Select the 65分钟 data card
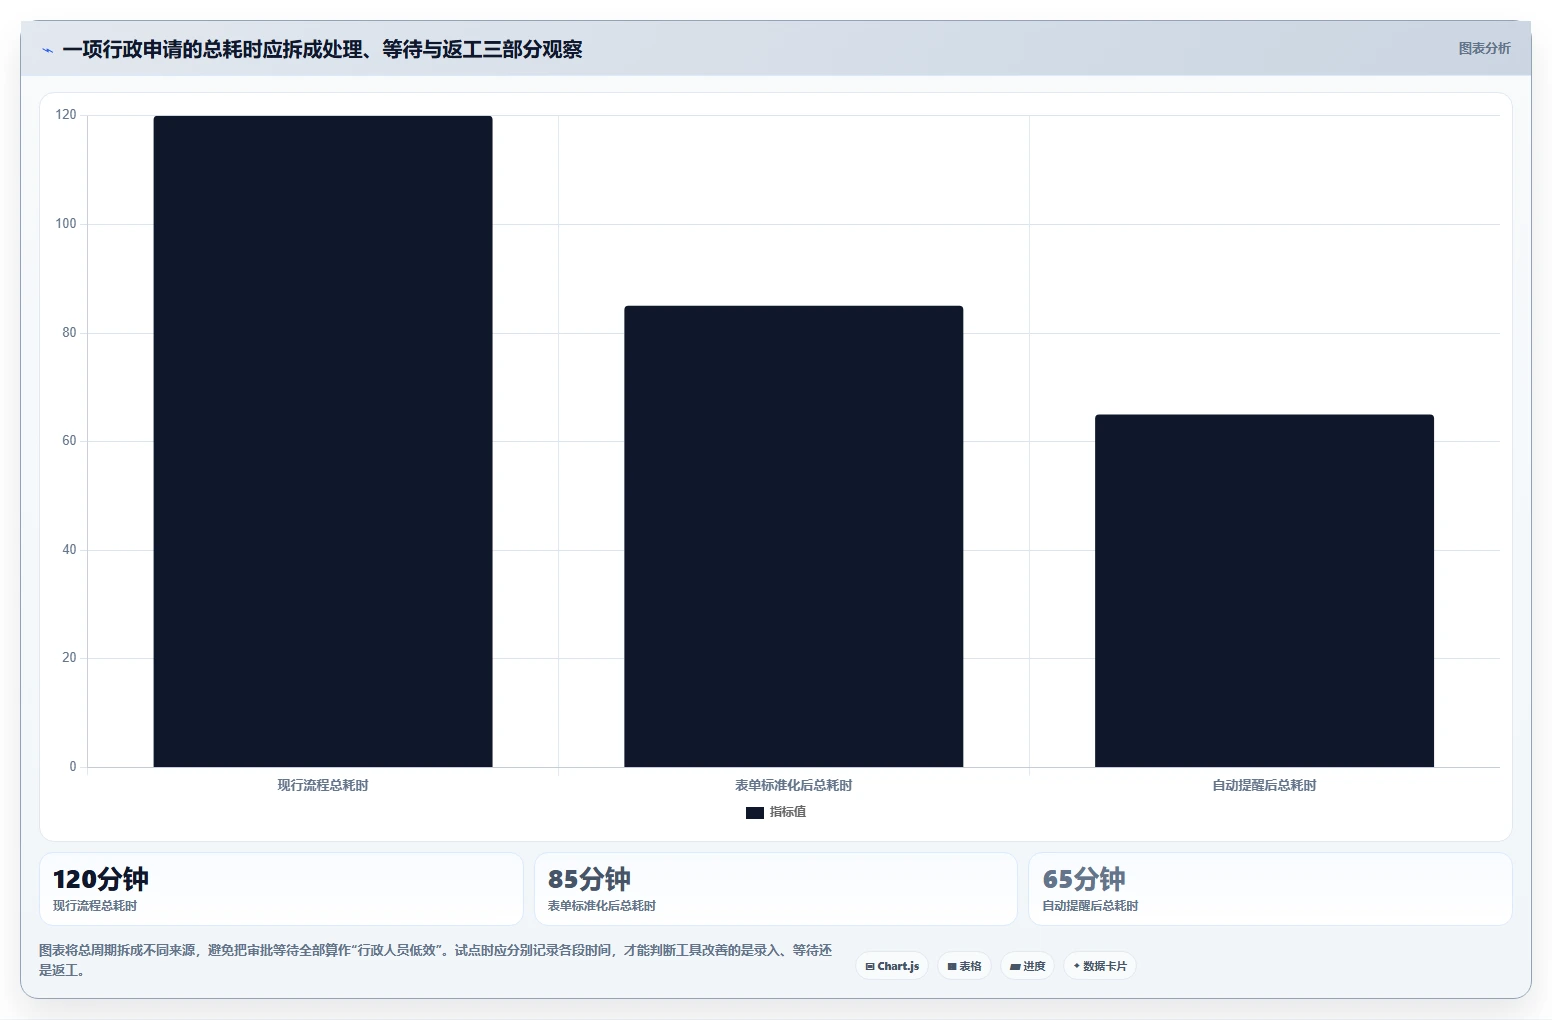Viewport: 1552px width, 1020px height. (x=1270, y=889)
